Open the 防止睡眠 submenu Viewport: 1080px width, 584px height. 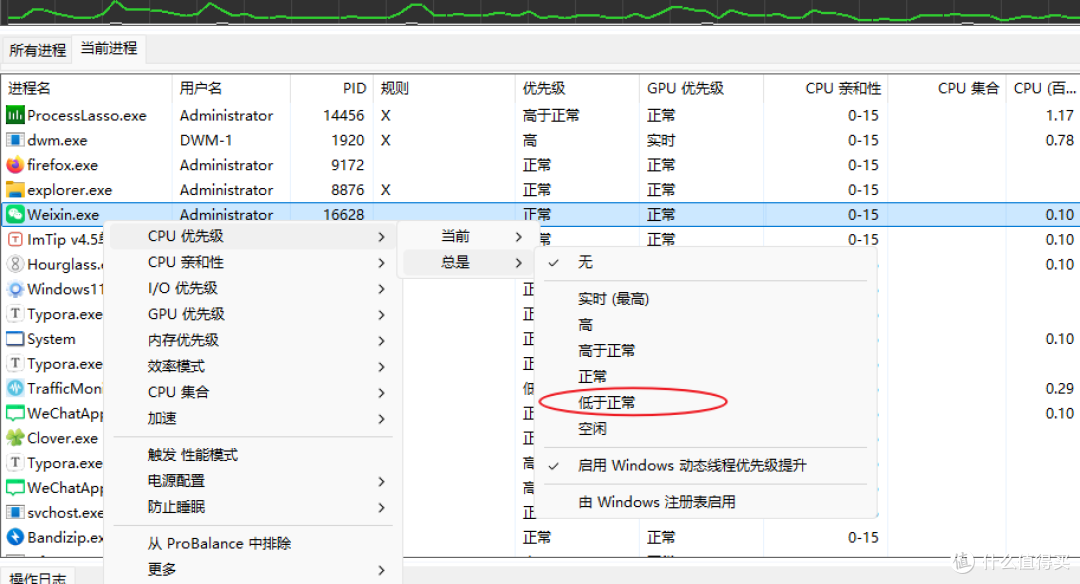(253, 507)
